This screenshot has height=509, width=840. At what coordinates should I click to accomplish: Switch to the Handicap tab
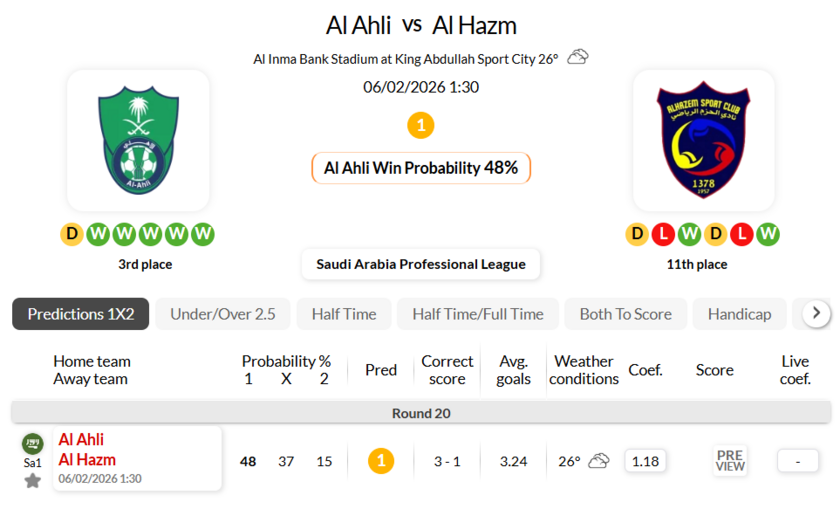tap(740, 314)
